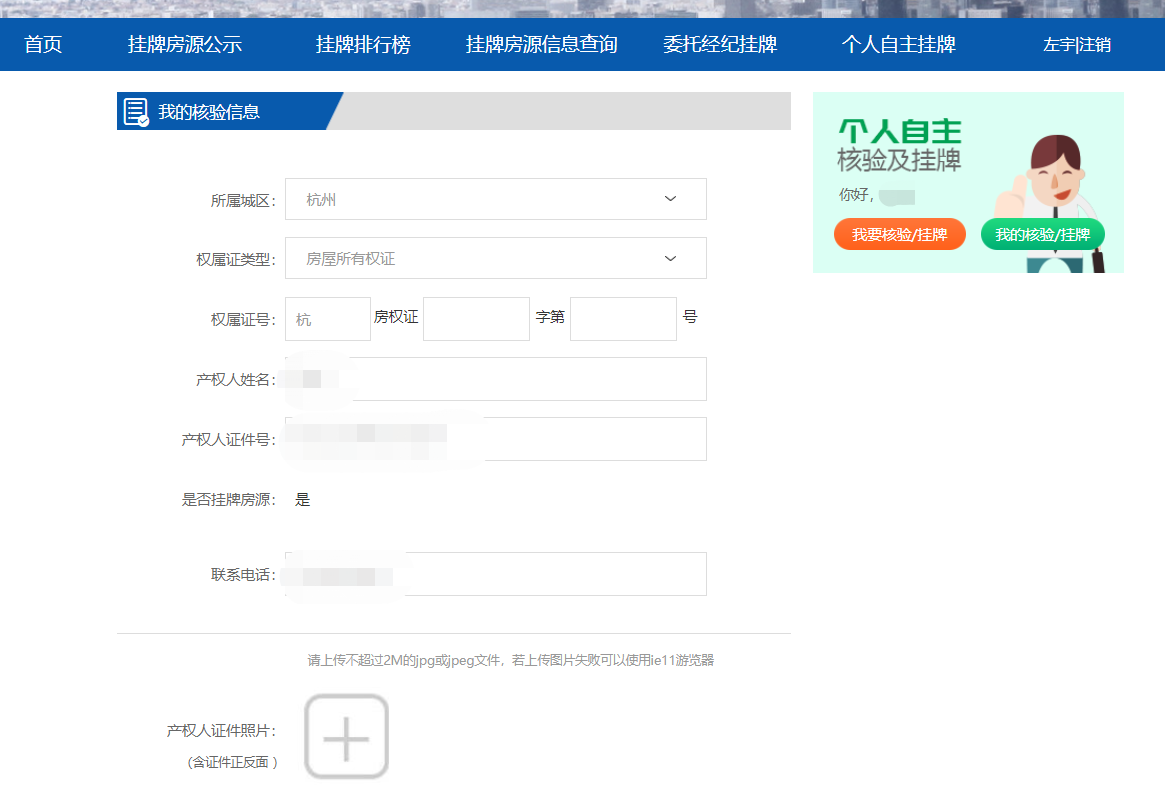This screenshot has width=1165, height=807.
Task: Focus the input field after 字第
Action: pos(623,319)
